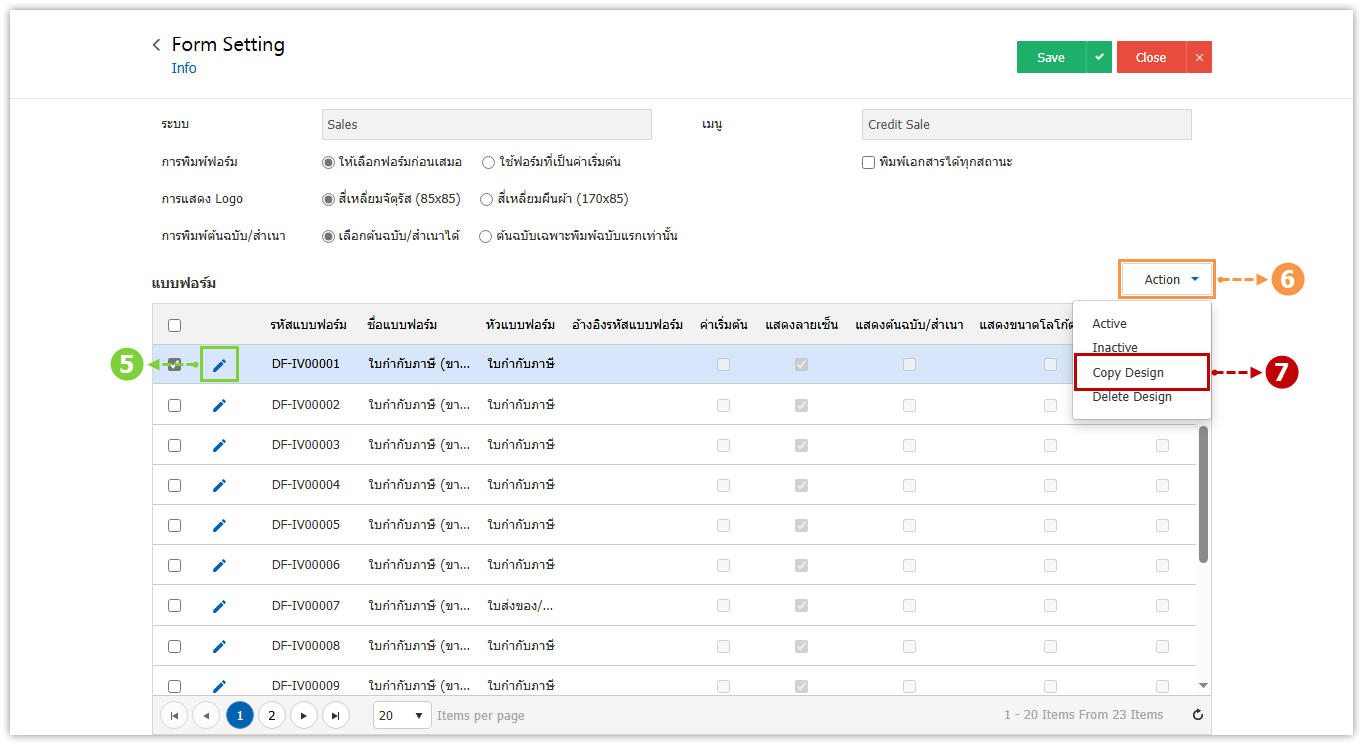Jump to the last page arrow
The width and height of the screenshot is (1363, 745).
click(336, 715)
